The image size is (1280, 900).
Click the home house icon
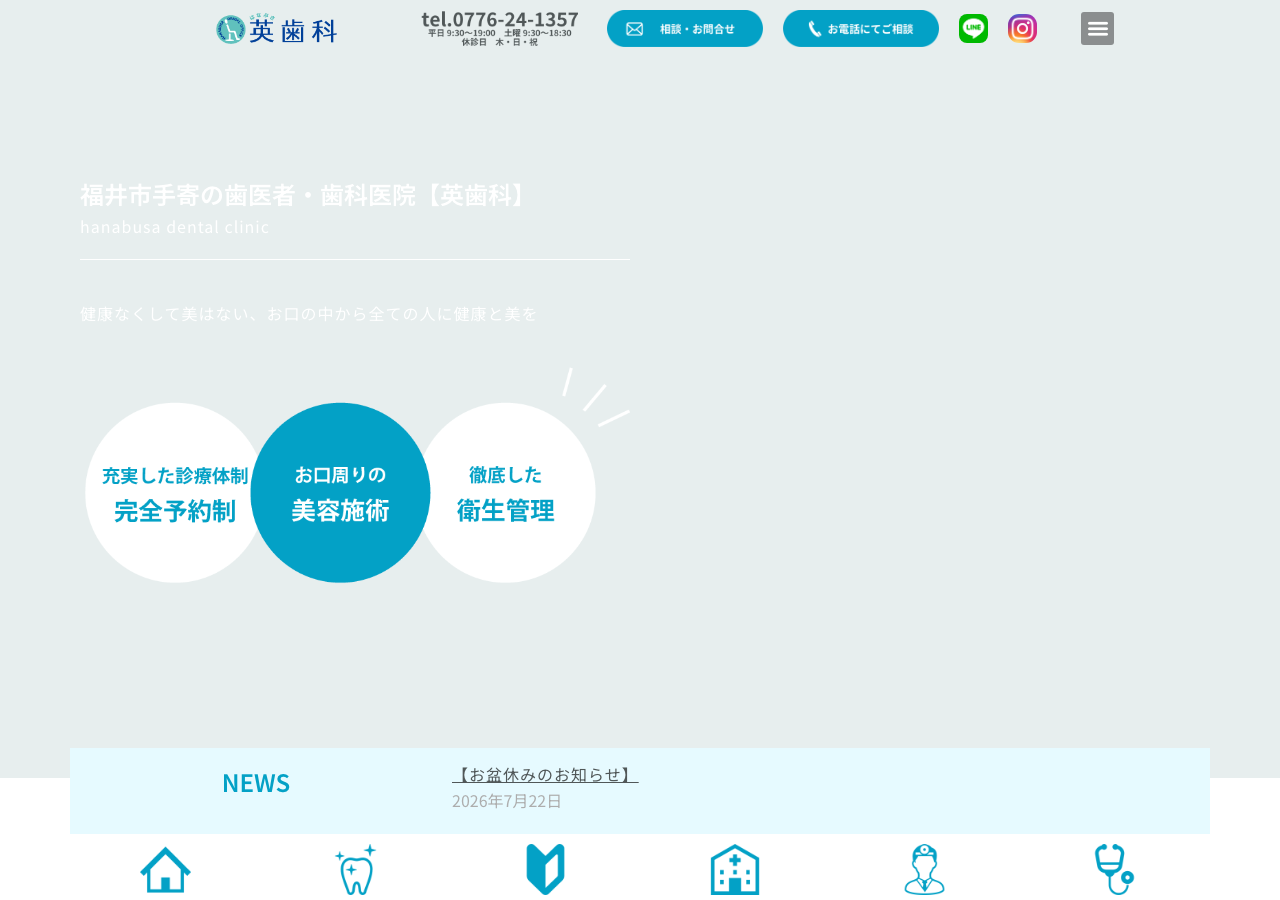point(165,870)
